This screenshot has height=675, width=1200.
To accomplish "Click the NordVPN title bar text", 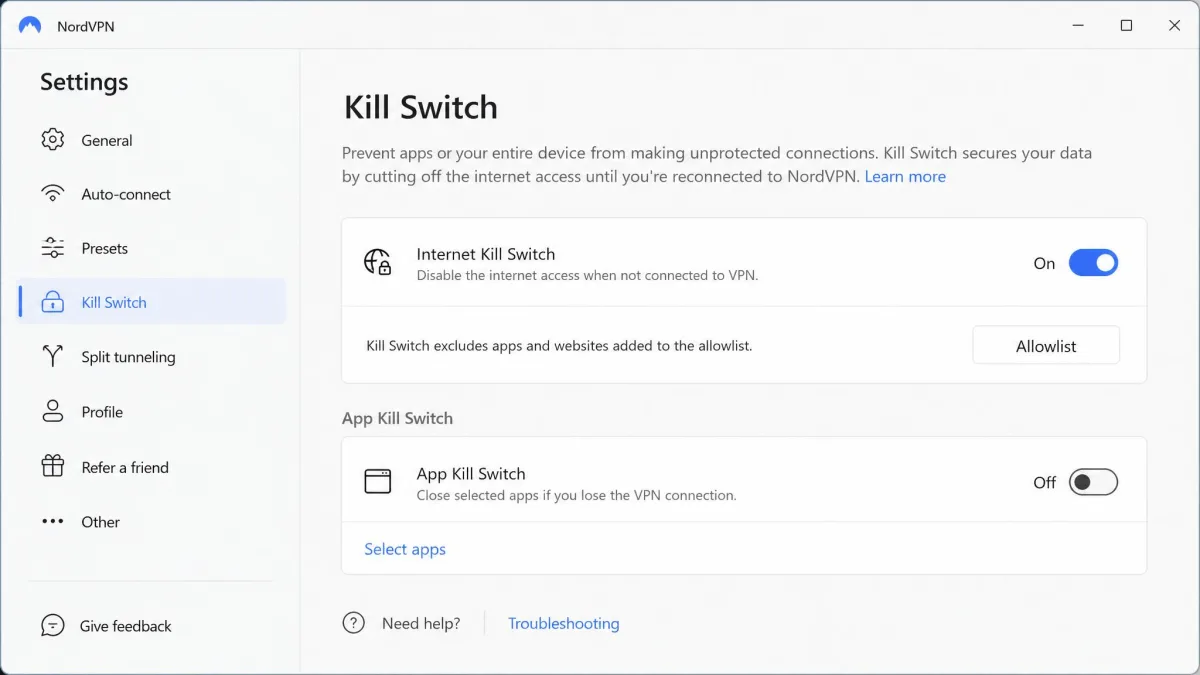I will point(86,27).
